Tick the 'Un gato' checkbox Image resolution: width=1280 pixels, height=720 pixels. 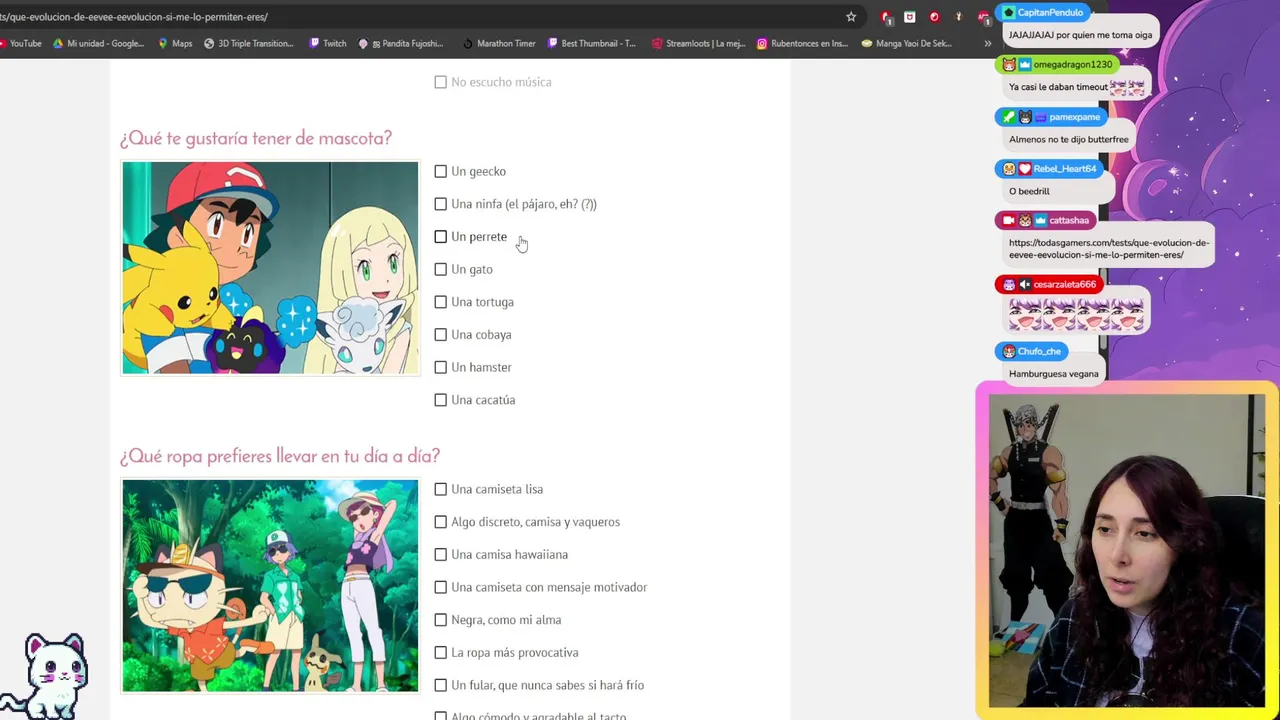440,269
